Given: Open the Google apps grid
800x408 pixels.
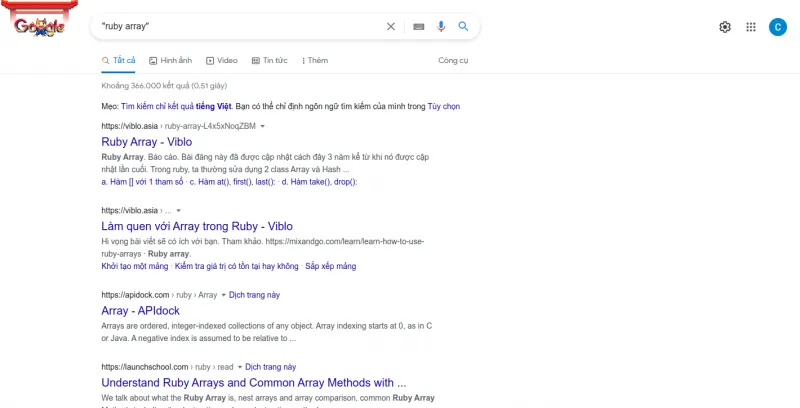Looking at the screenshot, I should click(x=751, y=27).
